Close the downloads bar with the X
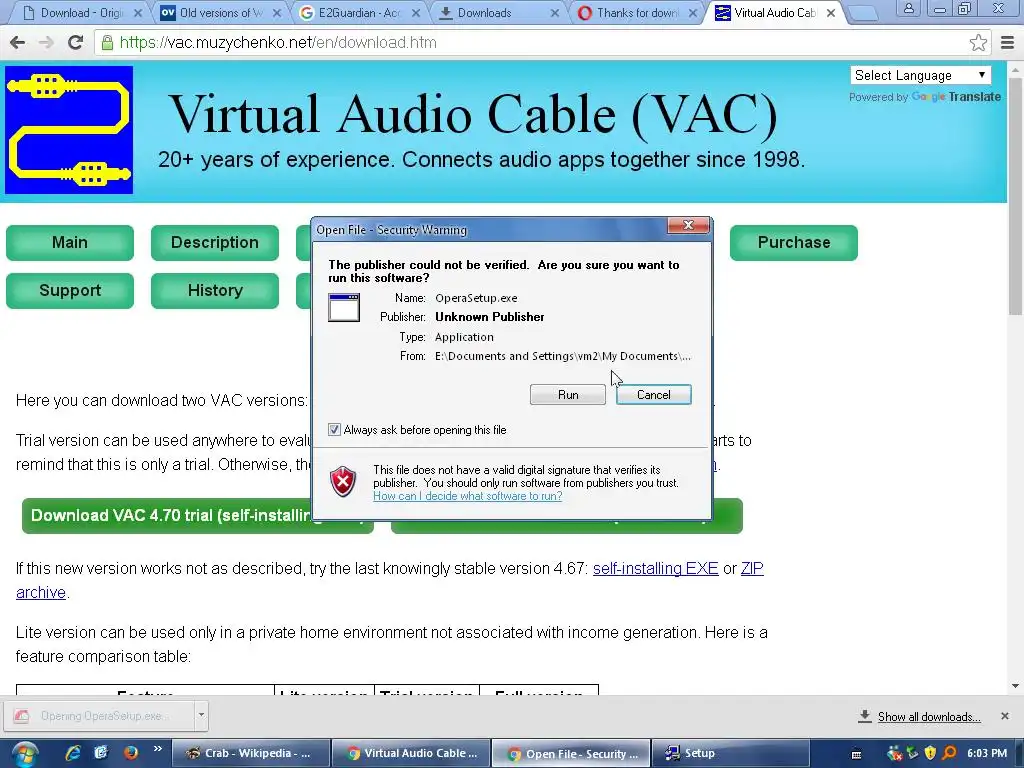 click(x=1004, y=716)
